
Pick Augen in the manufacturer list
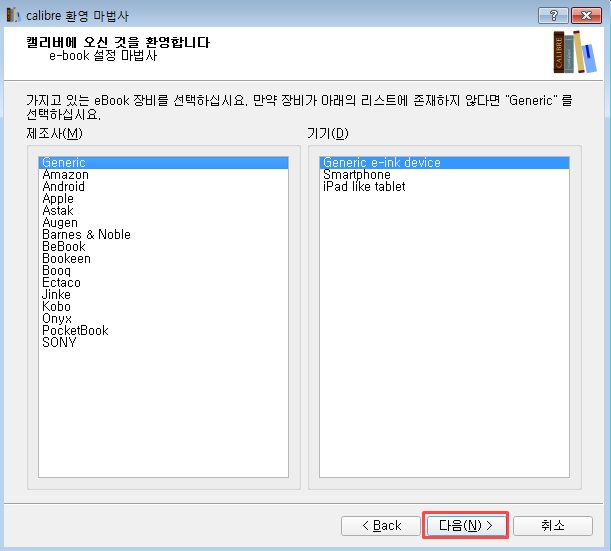163,223
